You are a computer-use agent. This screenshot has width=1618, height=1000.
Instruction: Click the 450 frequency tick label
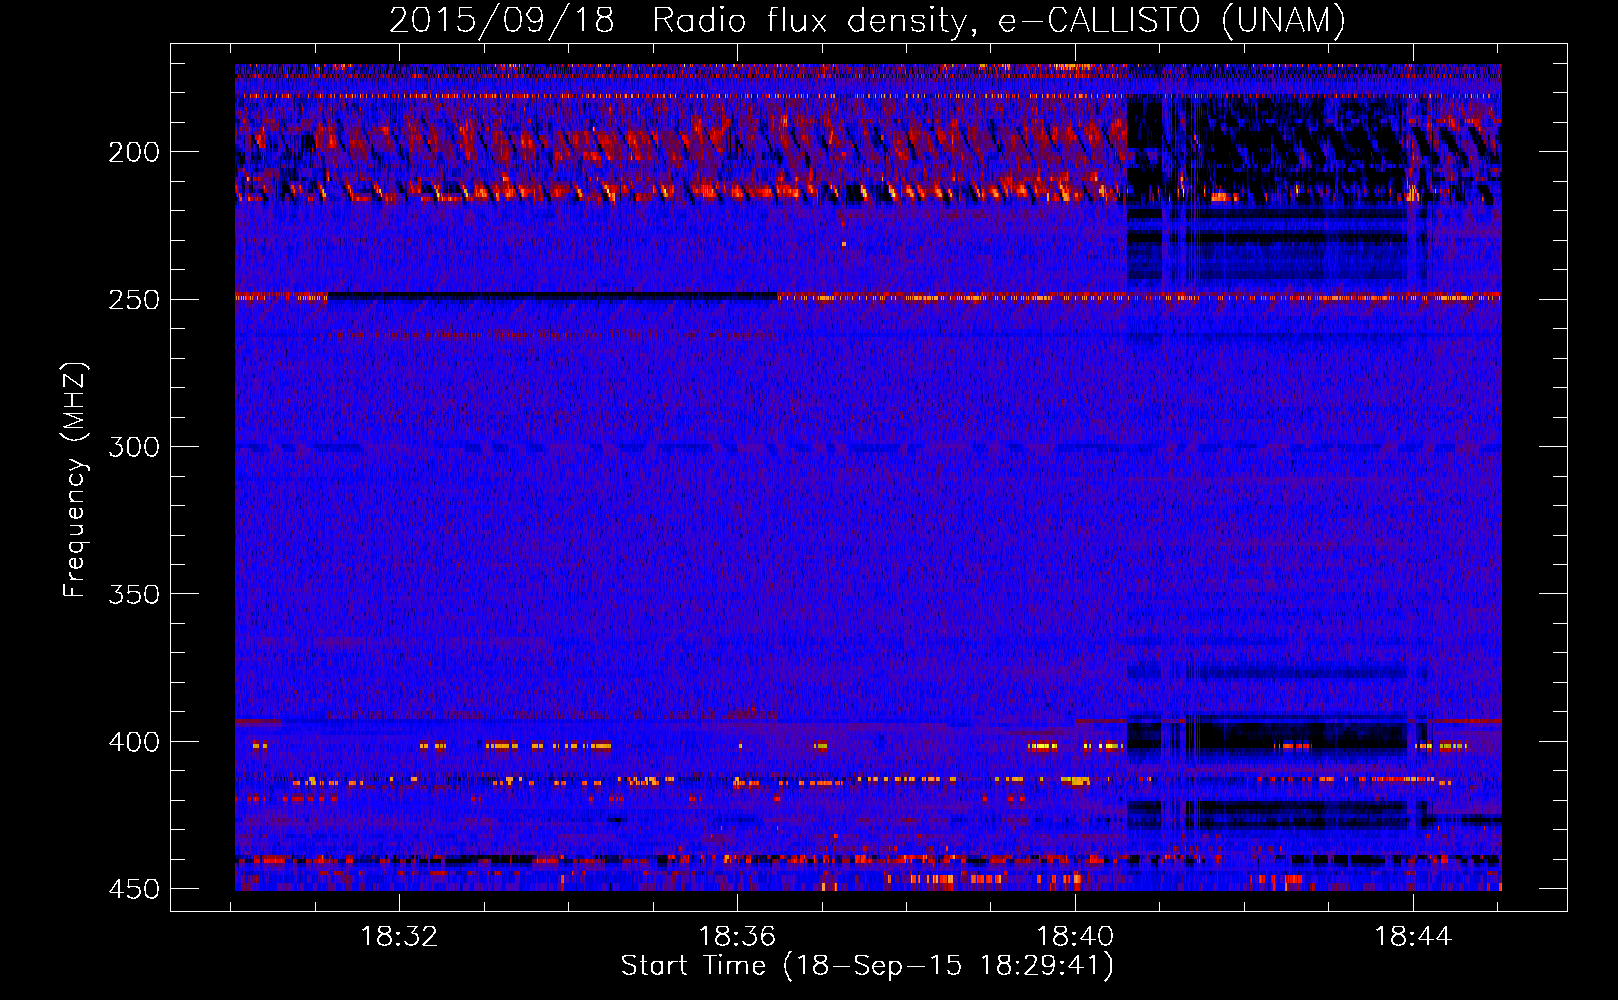[x=133, y=889]
